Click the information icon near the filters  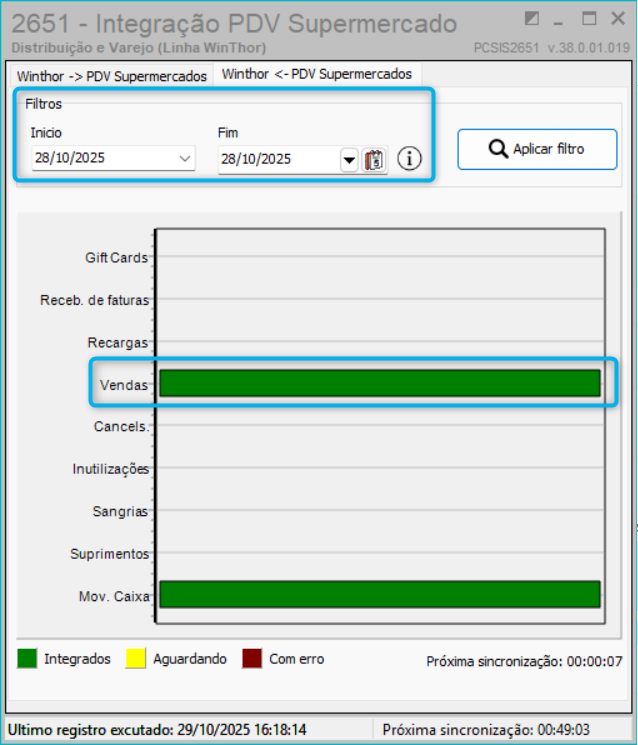409,159
